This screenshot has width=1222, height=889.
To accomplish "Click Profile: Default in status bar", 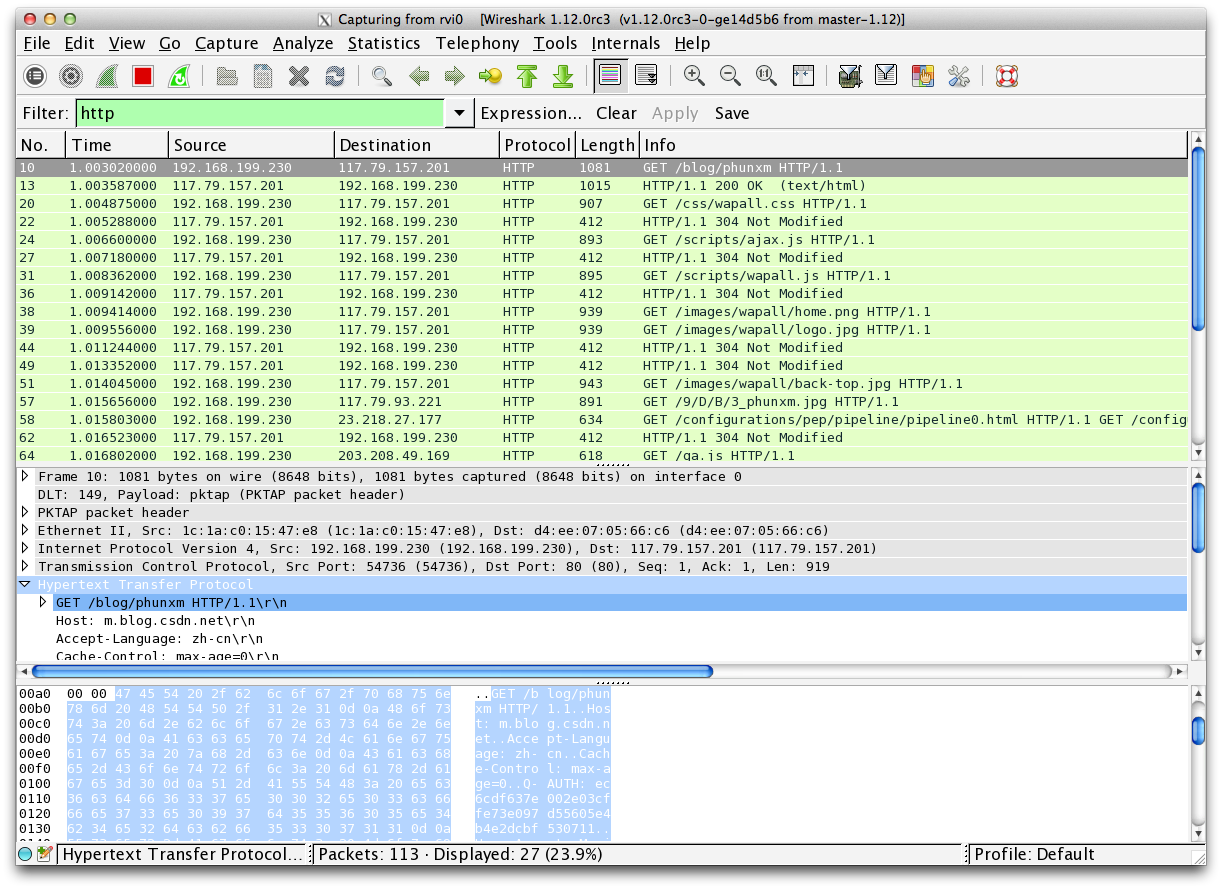I will click(1034, 854).
